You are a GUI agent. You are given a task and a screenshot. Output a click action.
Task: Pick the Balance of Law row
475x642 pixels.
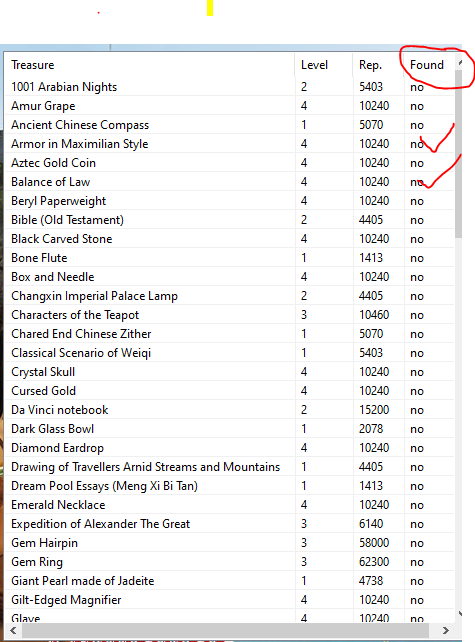[x=230, y=182]
